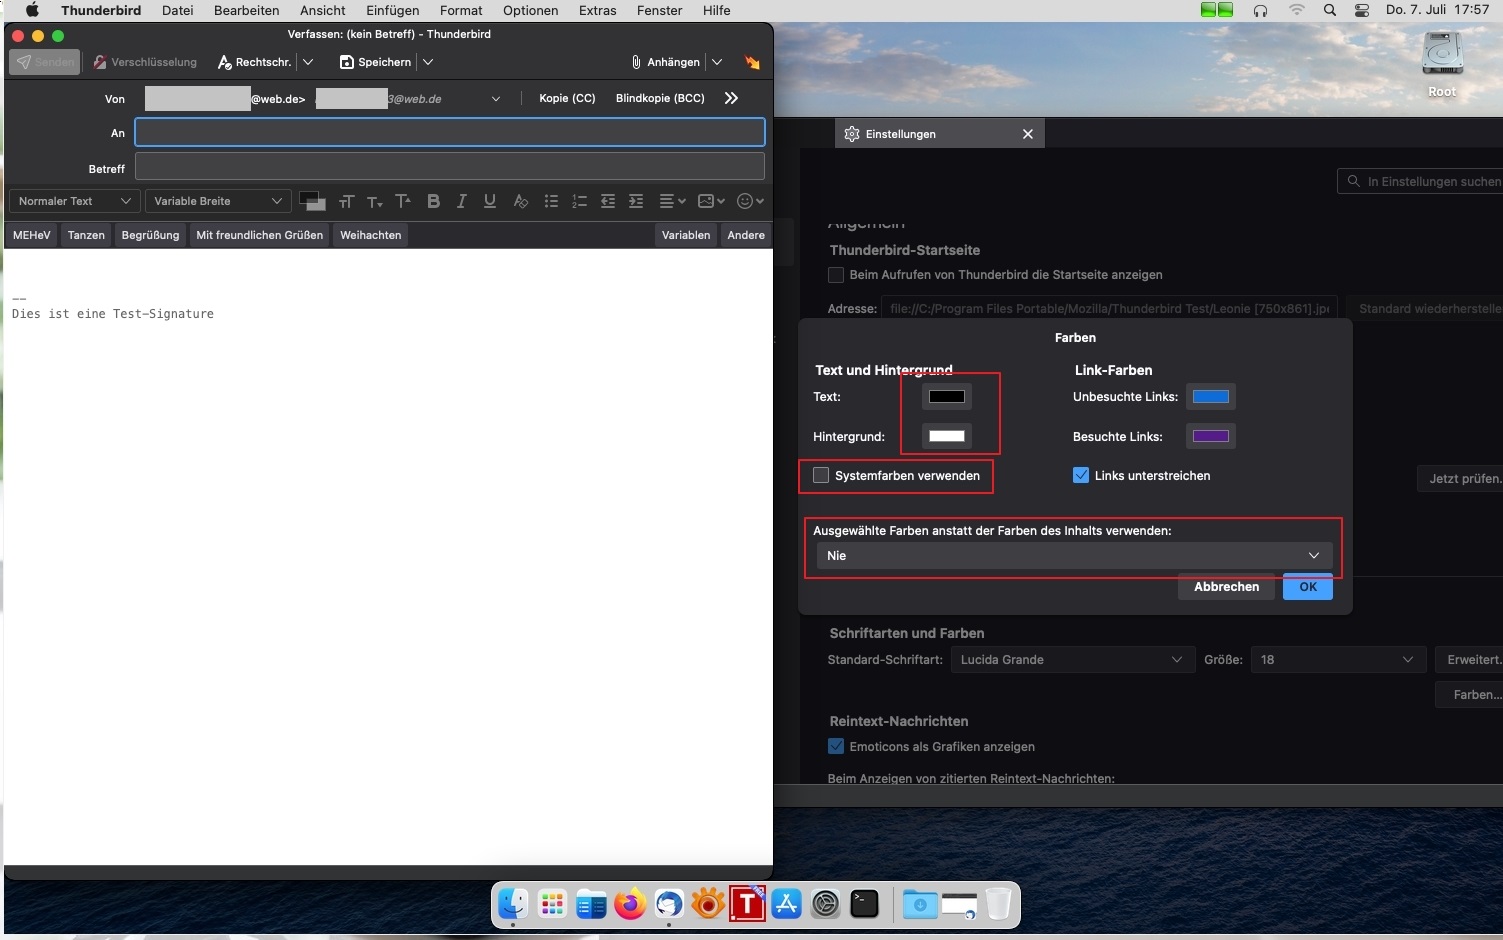
Task: Open the text alignment dropdown
Action: [x=672, y=201]
